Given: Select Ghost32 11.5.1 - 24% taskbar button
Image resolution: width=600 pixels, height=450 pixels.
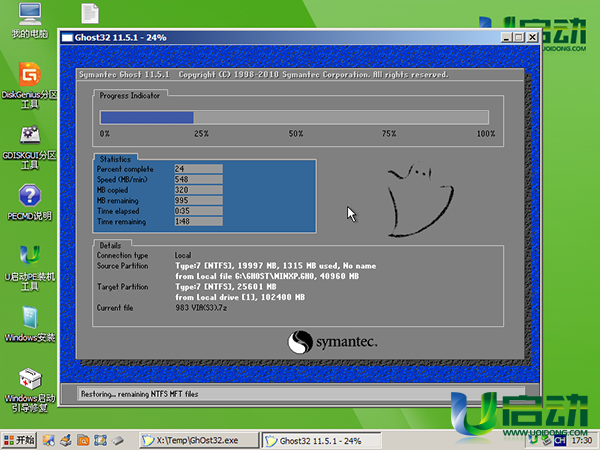Looking at the screenshot, I should [321, 440].
